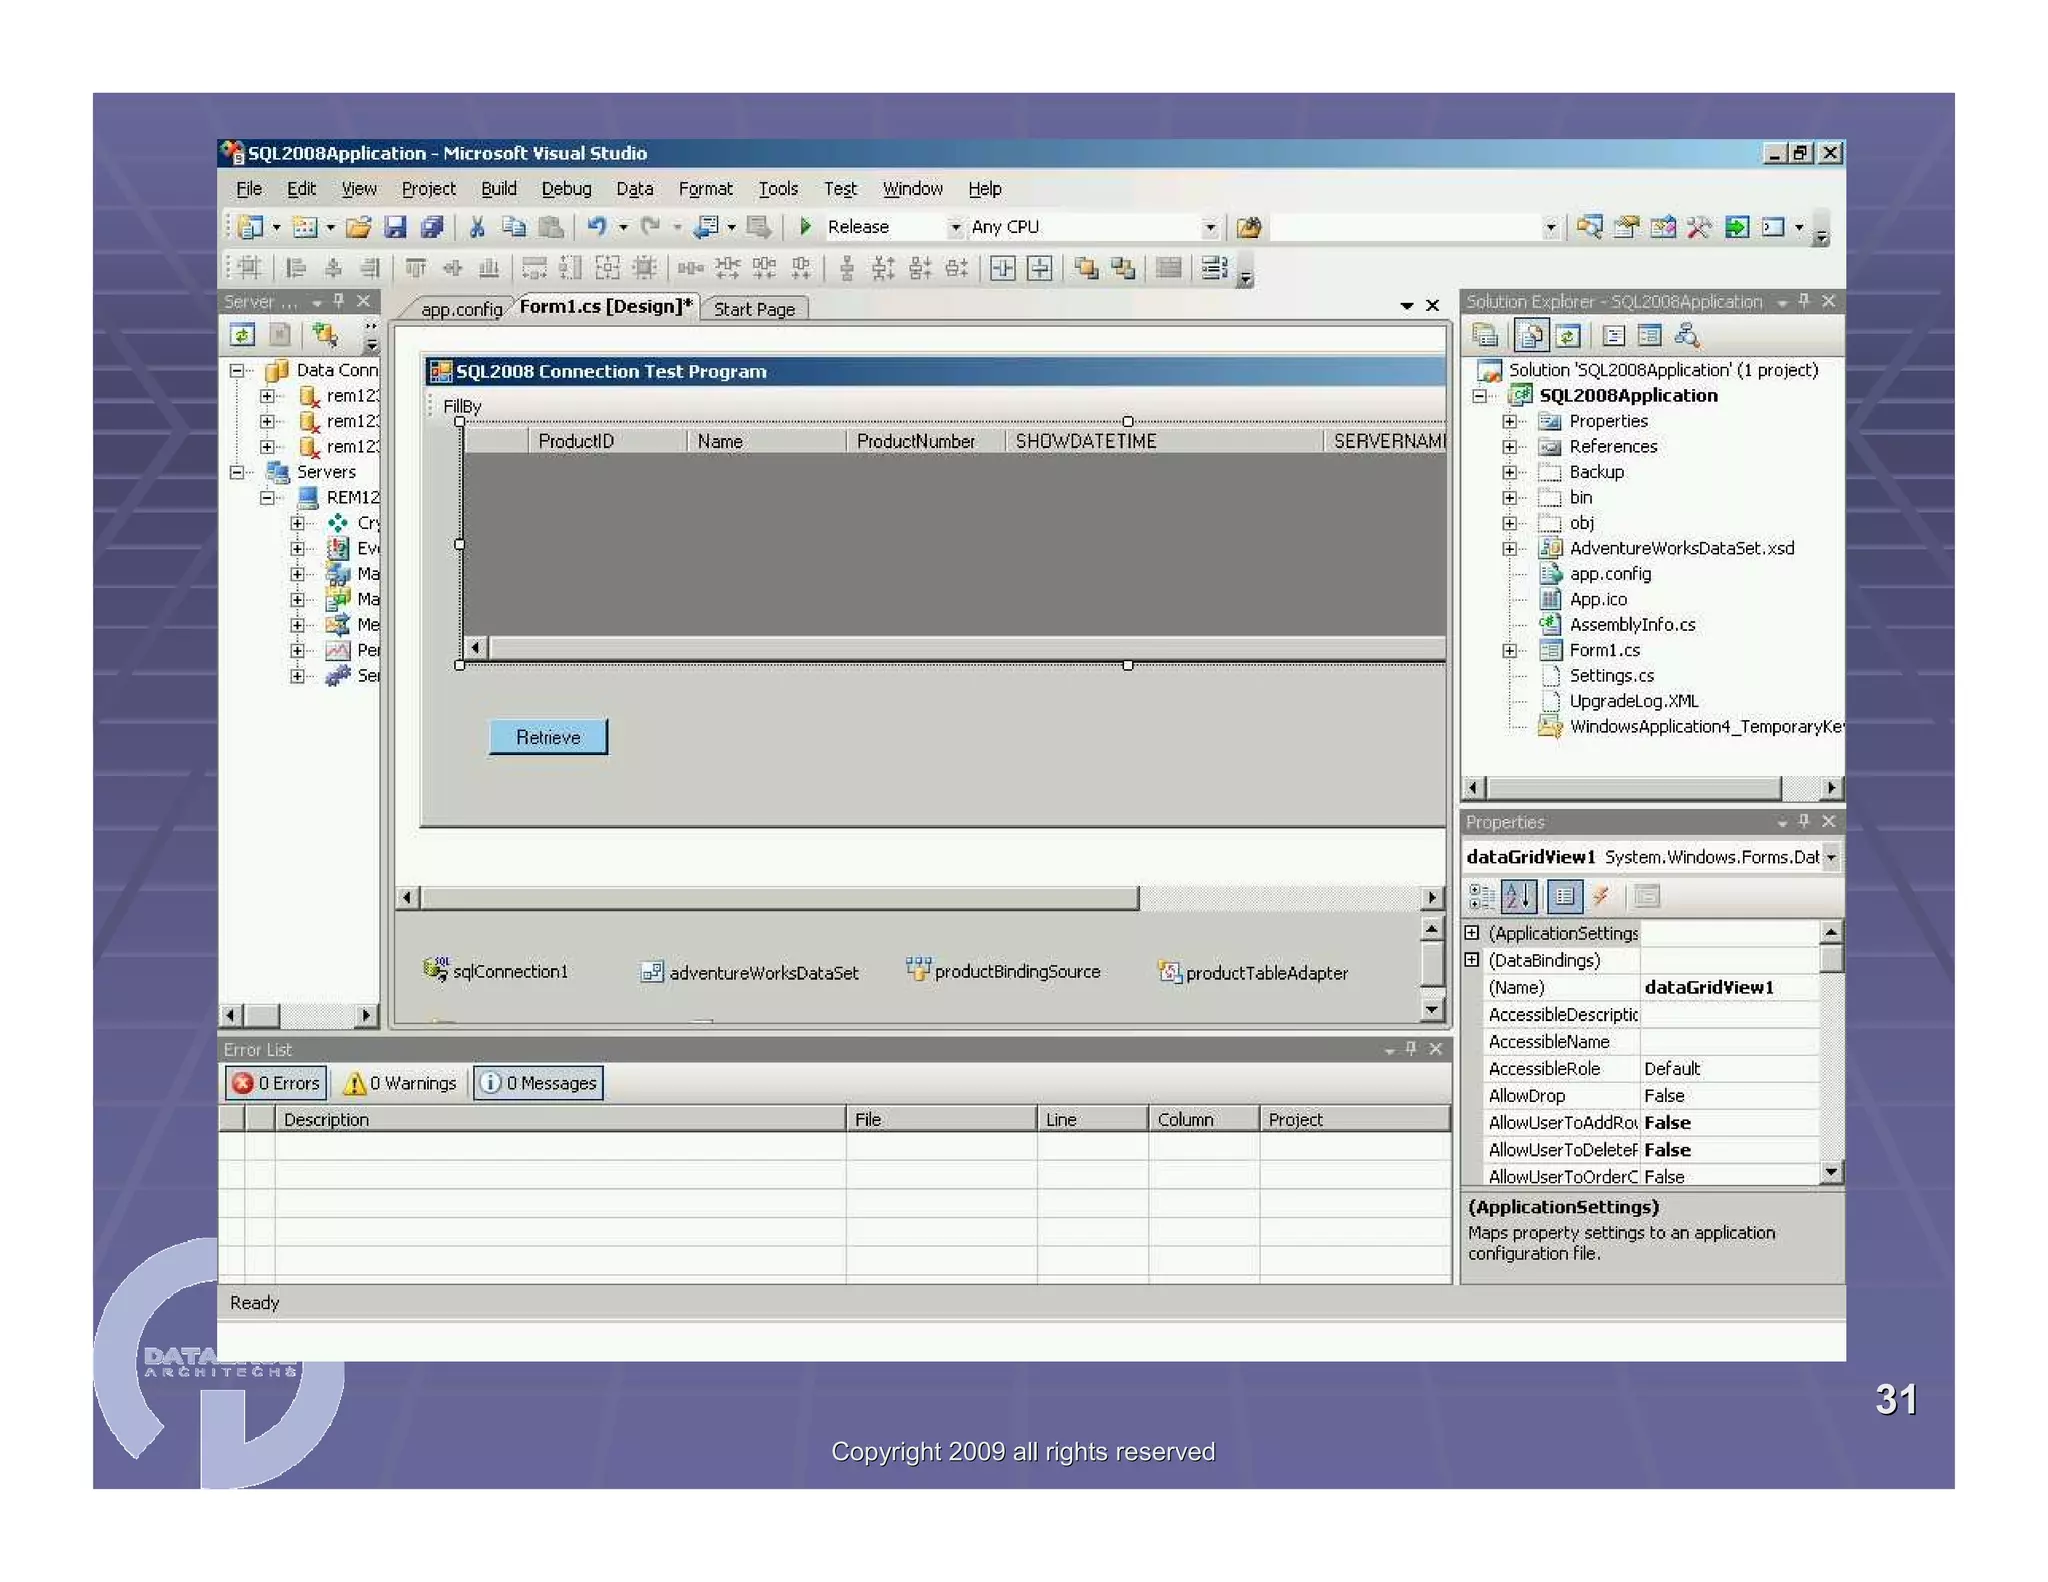
Task: Click the Properties page icon in Properties panel
Action: click(1565, 896)
